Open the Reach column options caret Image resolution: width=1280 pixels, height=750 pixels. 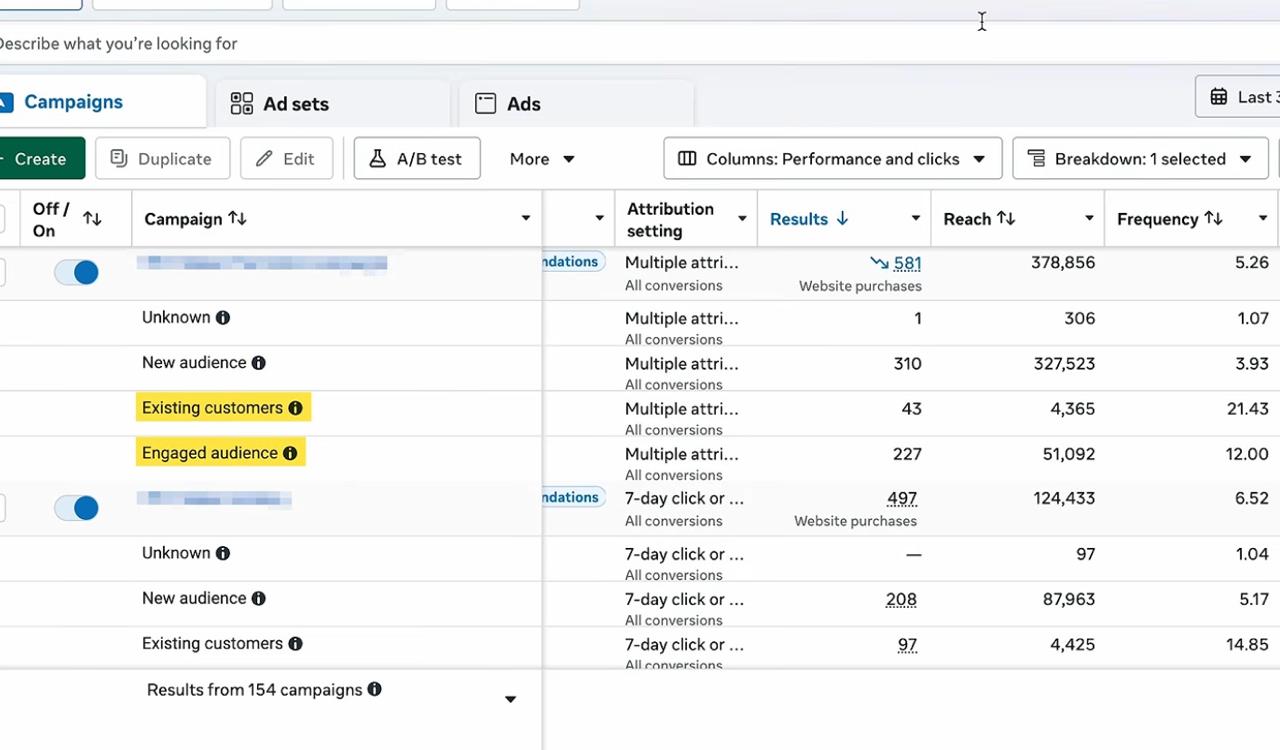click(1089, 219)
